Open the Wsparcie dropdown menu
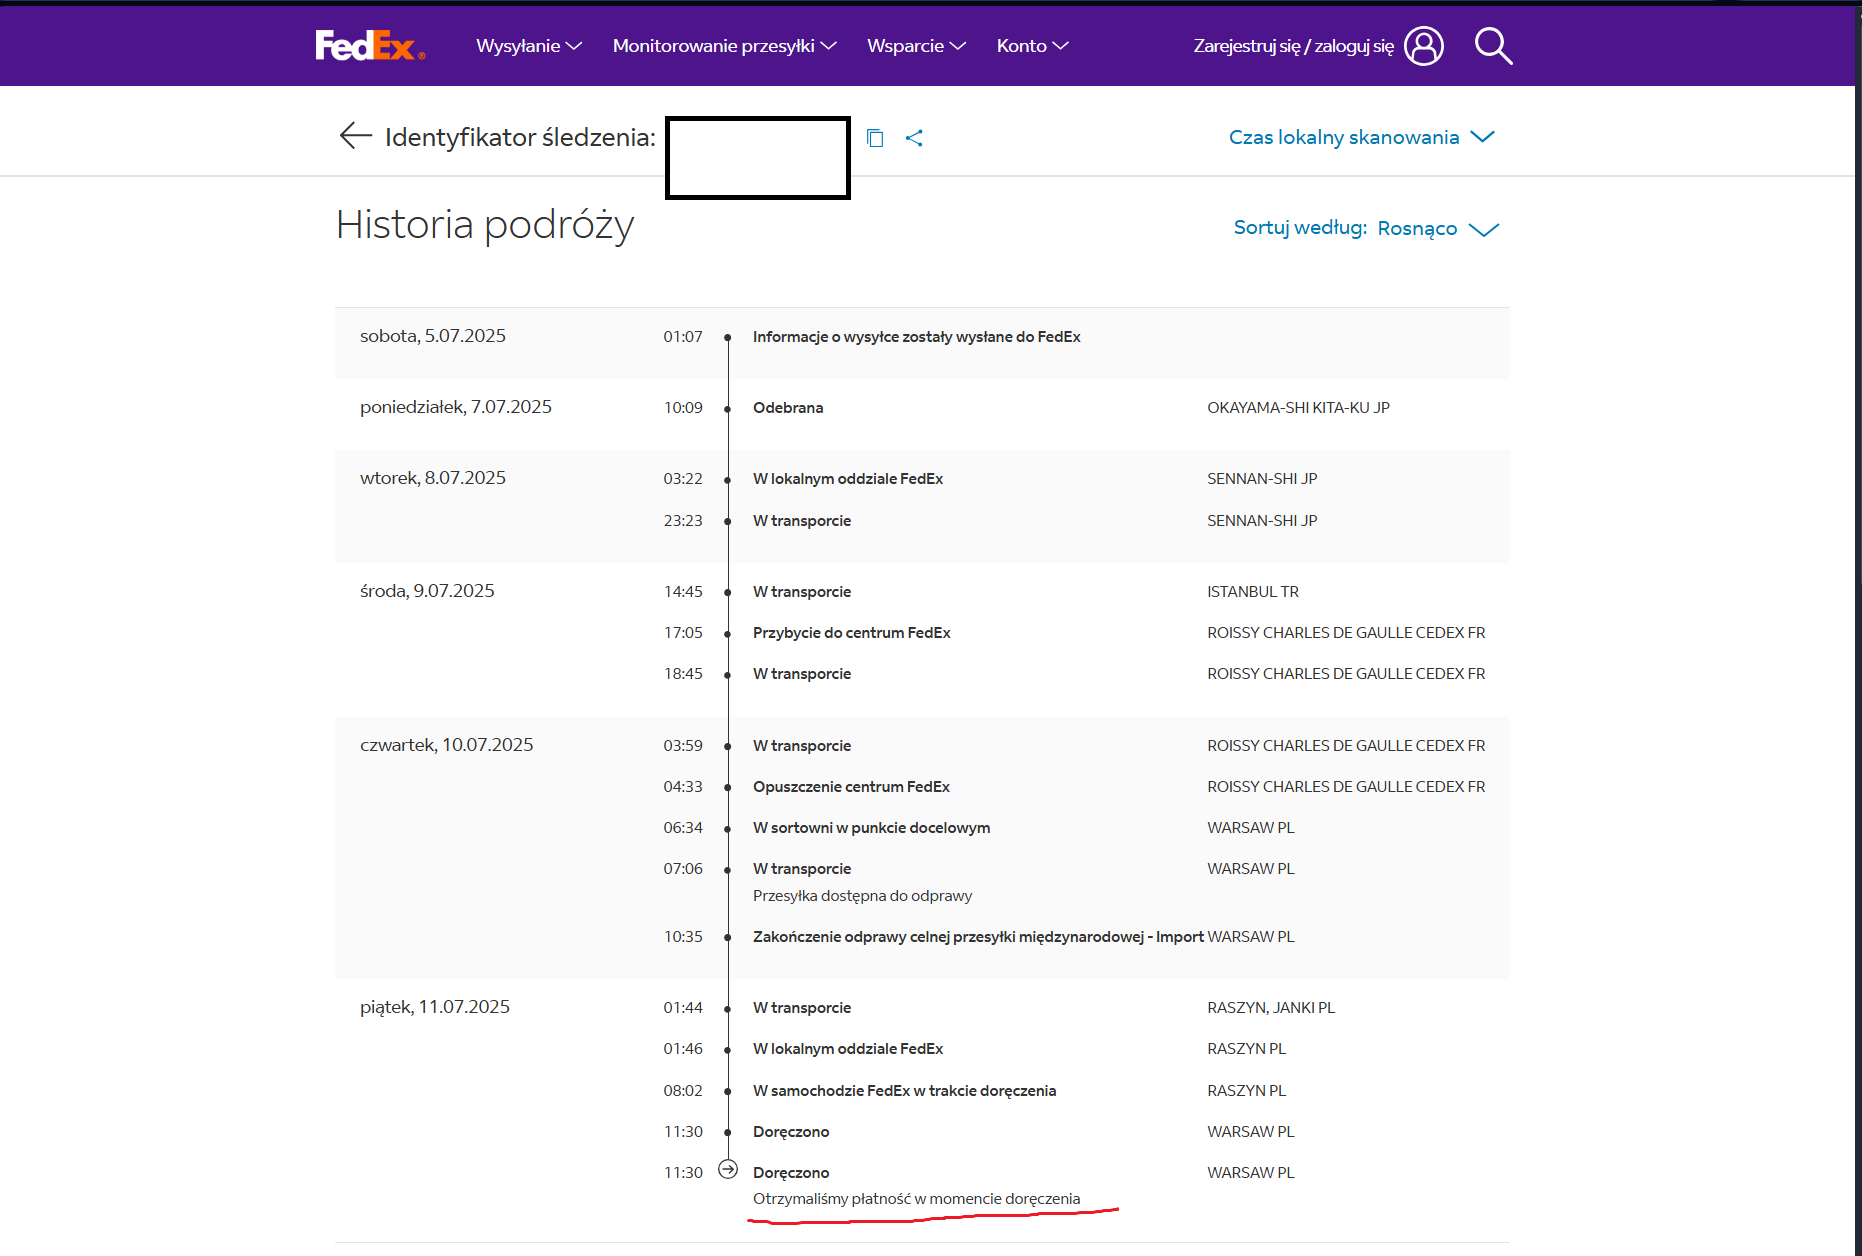This screenshot has width=1862, height=1256. tap(916, 46)
